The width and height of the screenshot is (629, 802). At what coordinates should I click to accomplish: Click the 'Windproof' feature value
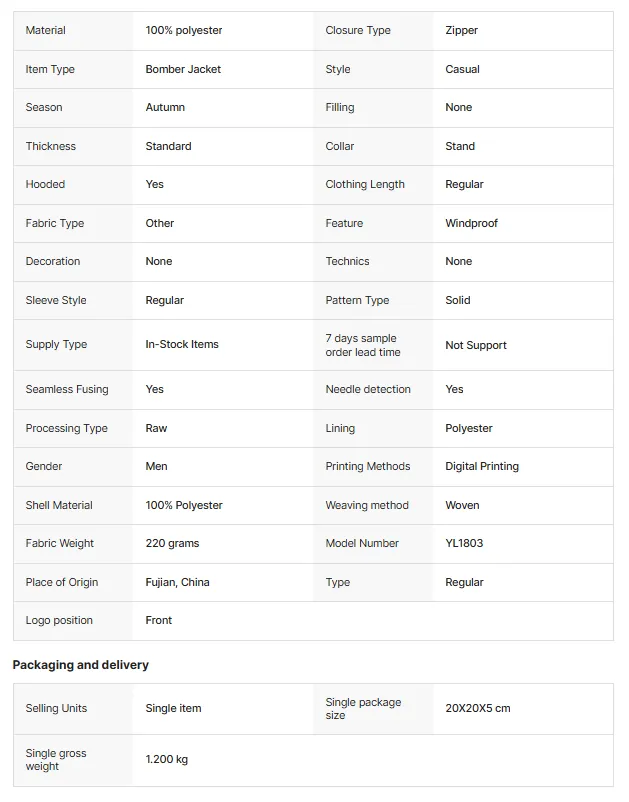[471, 223]
